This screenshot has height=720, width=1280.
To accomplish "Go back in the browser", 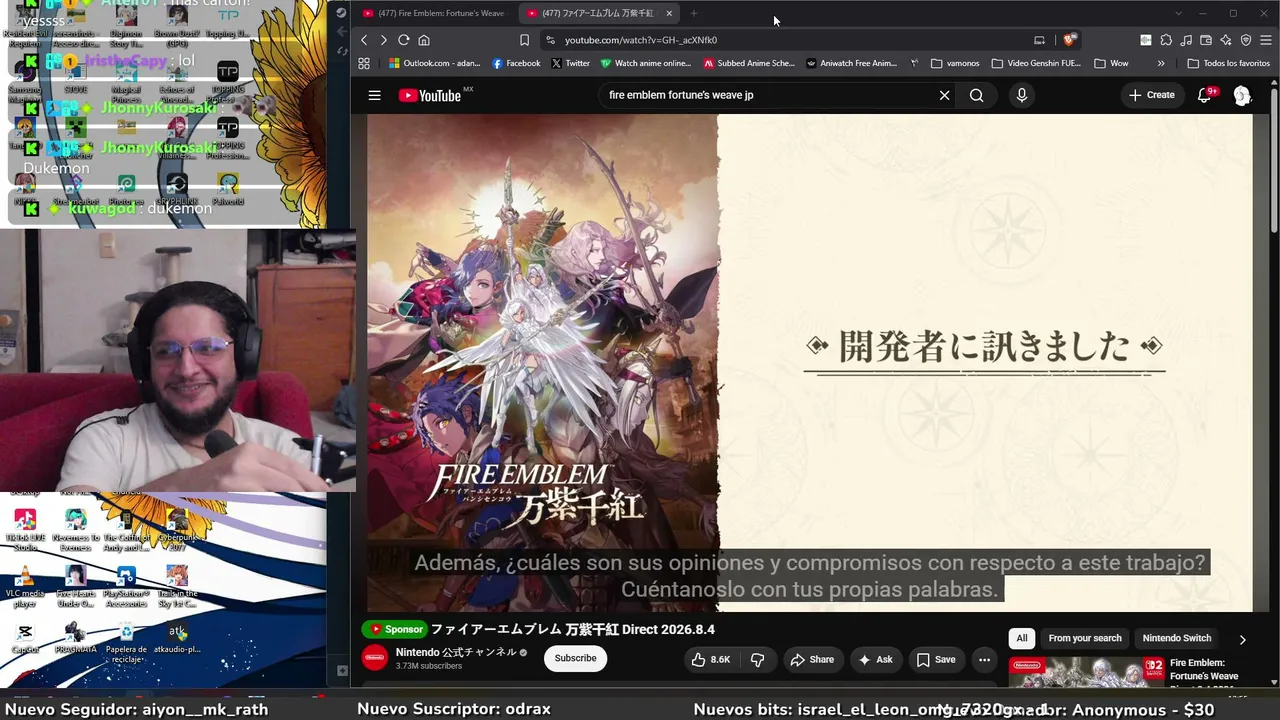I will pos(364,40).
